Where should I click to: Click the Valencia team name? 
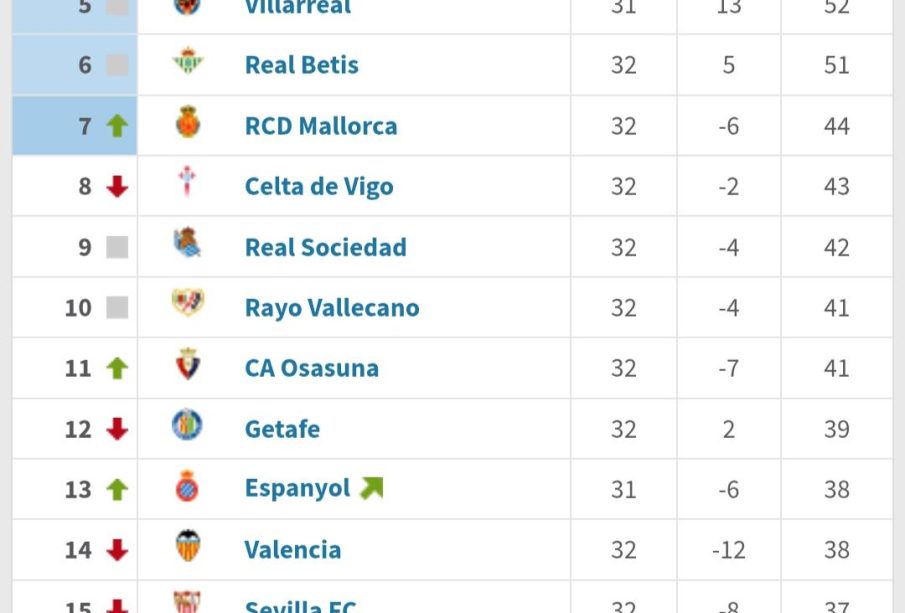[x=292, y=550]
